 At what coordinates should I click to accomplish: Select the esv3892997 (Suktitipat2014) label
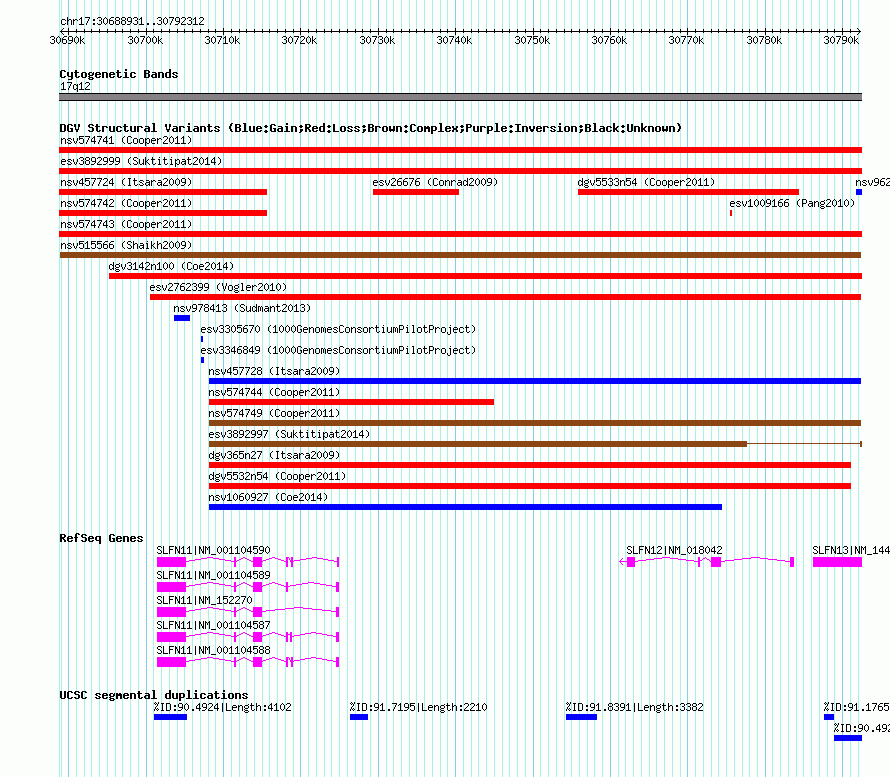click(x=289, y=434)
